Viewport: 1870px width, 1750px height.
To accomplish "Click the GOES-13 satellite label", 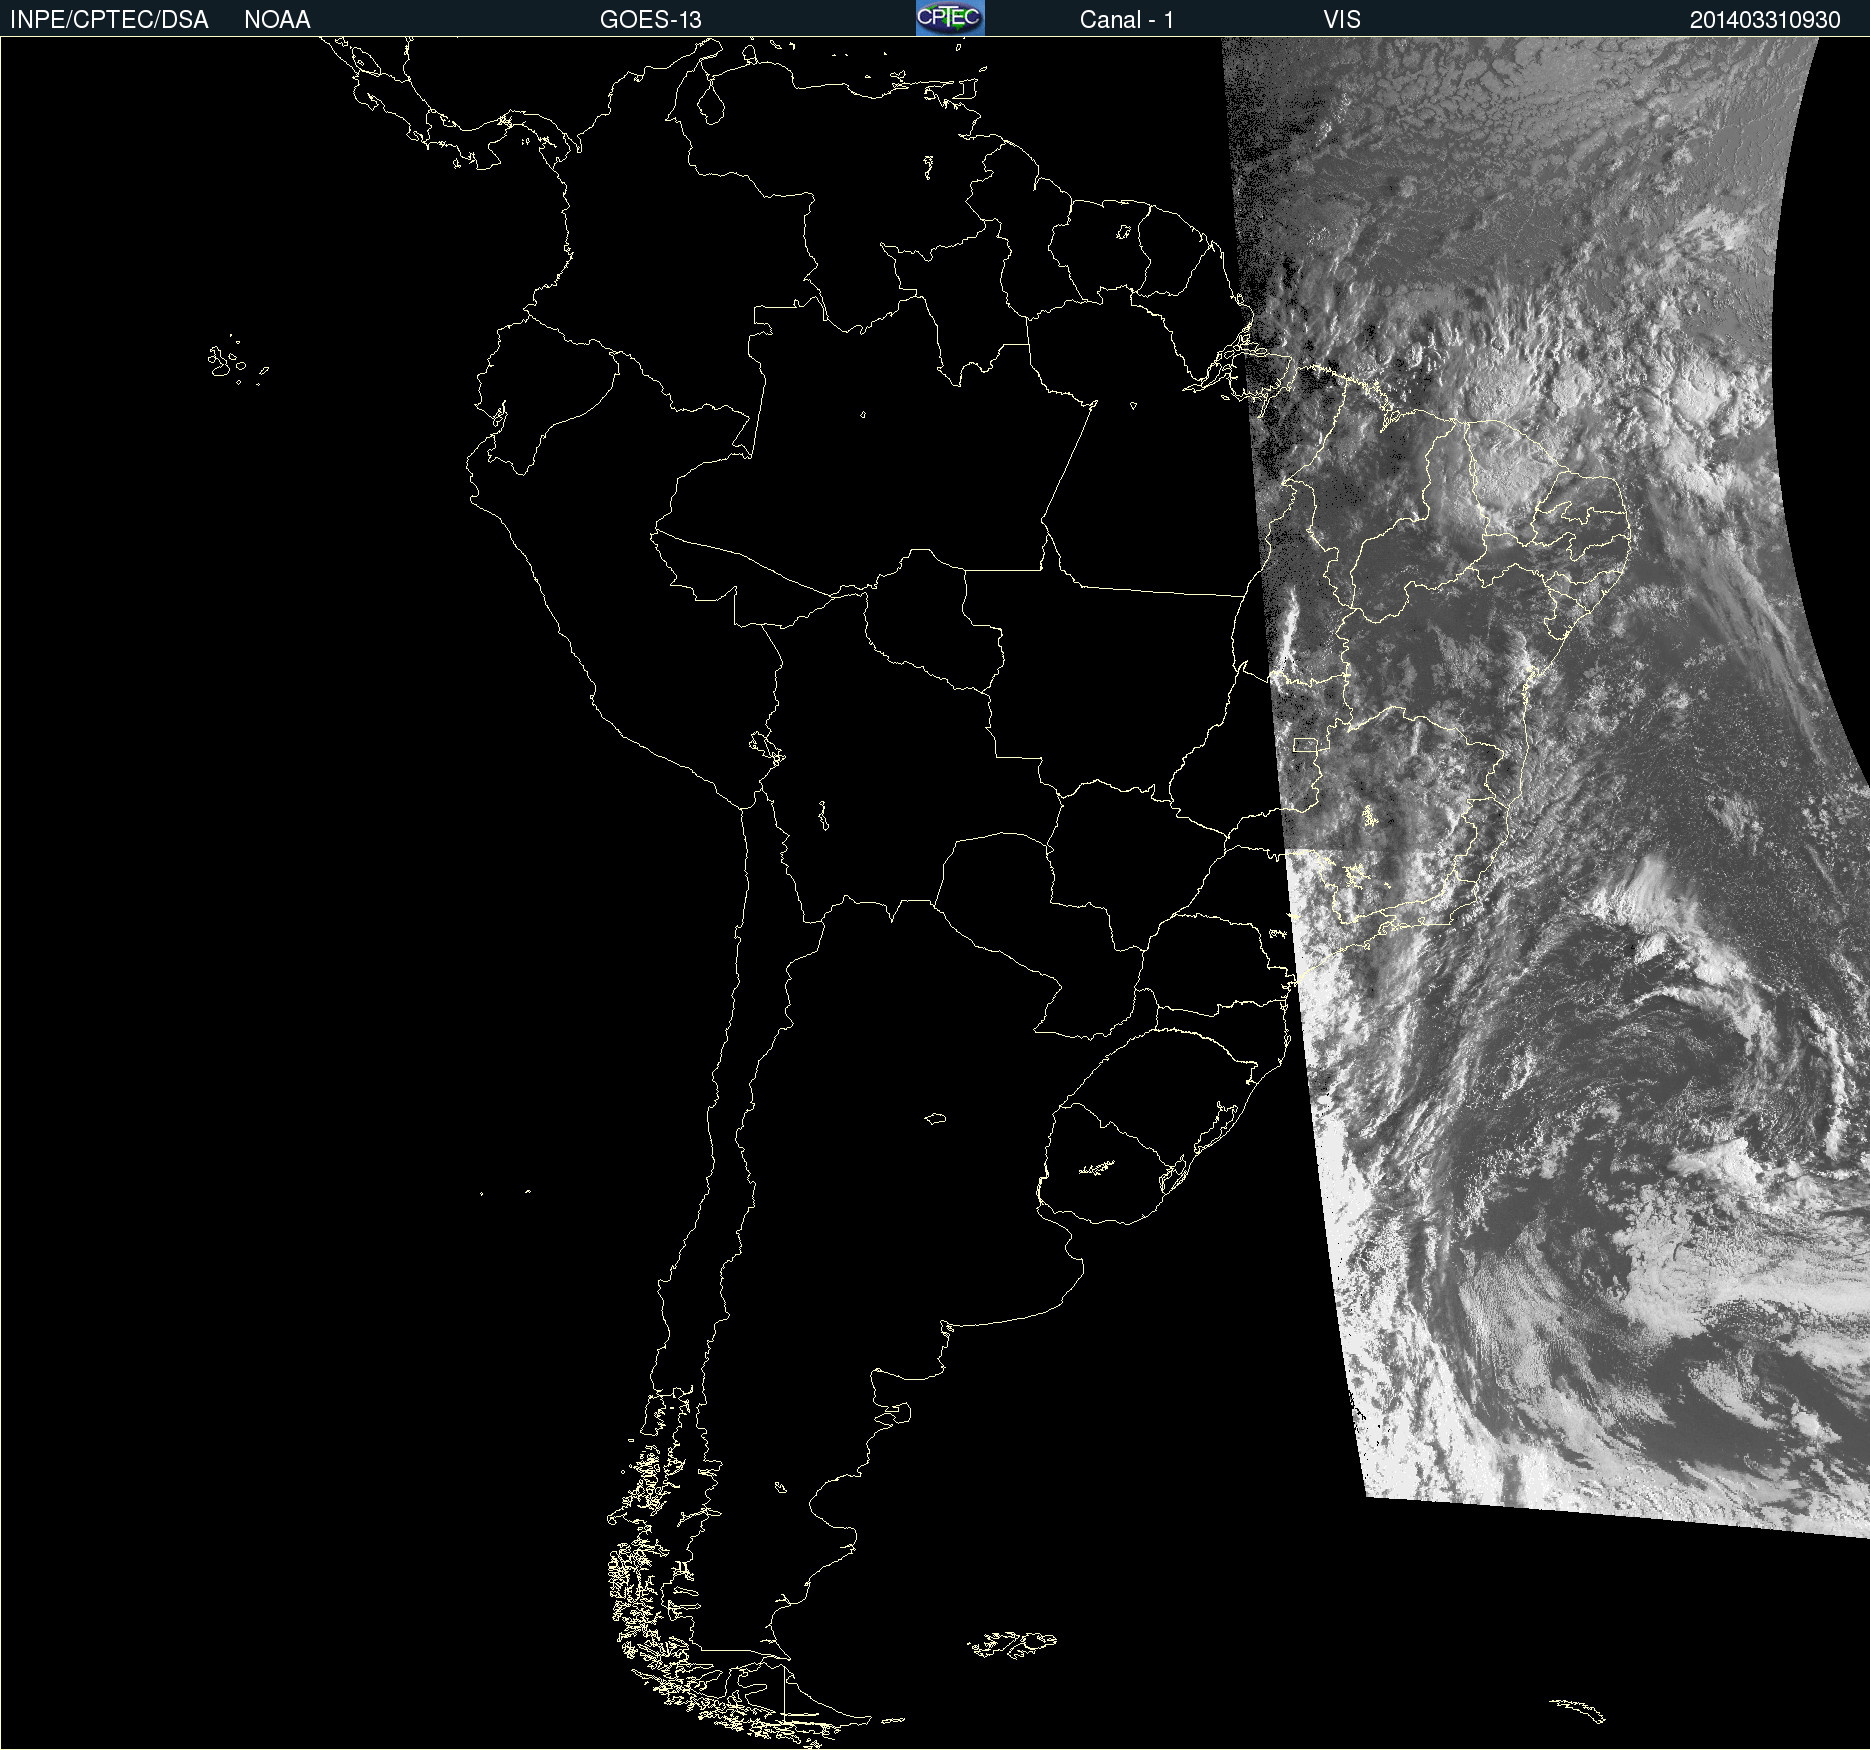I will tap(651, 20).
